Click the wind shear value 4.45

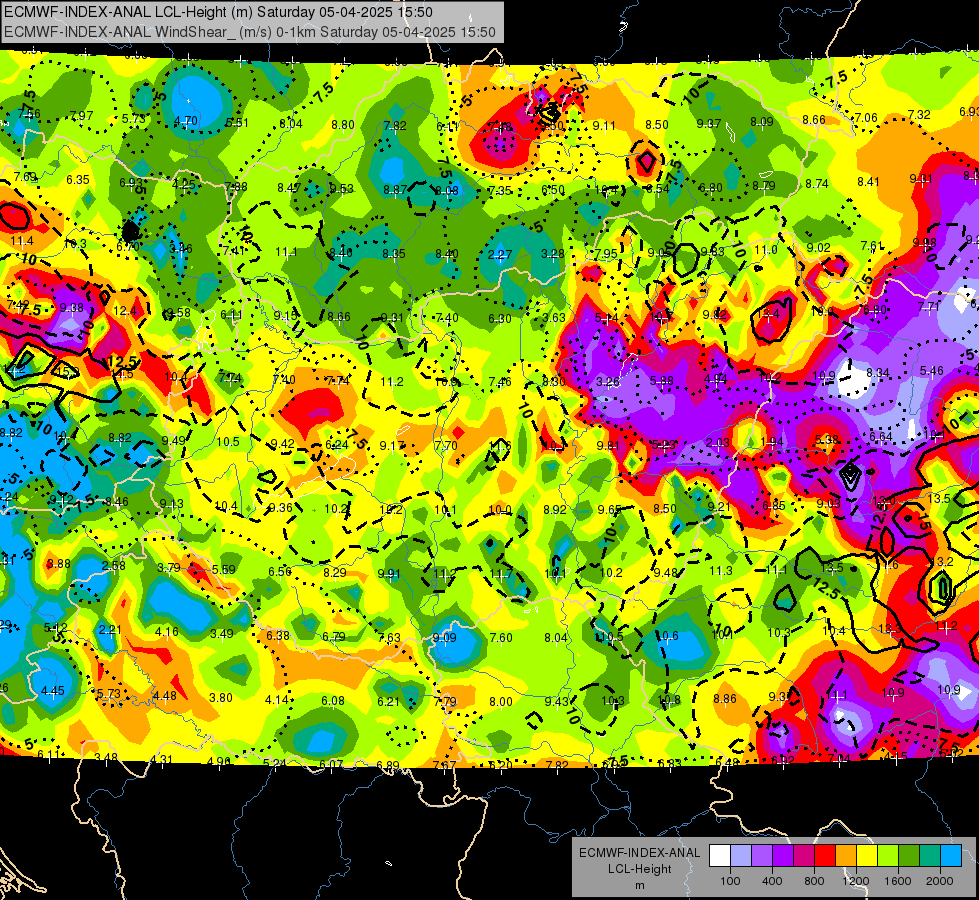pos(52,691)
